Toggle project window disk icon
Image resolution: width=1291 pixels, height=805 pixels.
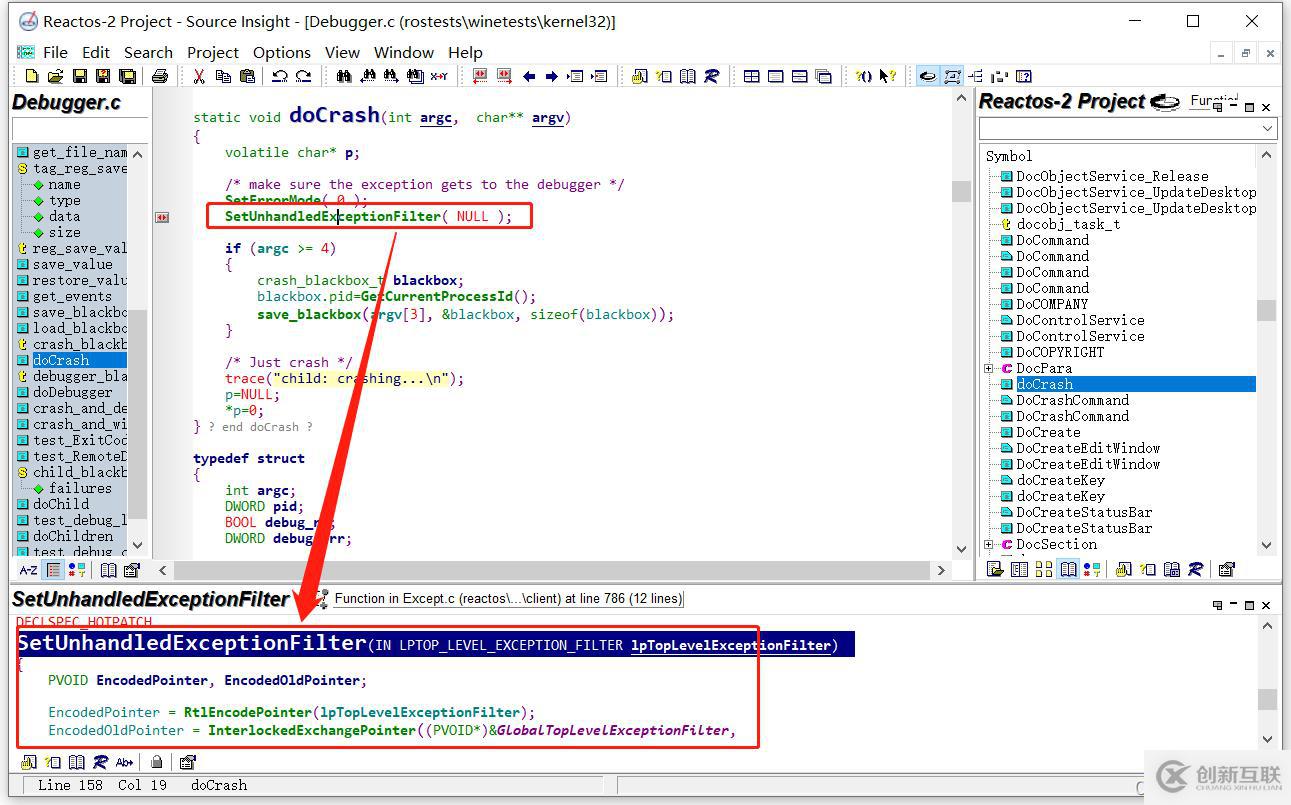927,76
